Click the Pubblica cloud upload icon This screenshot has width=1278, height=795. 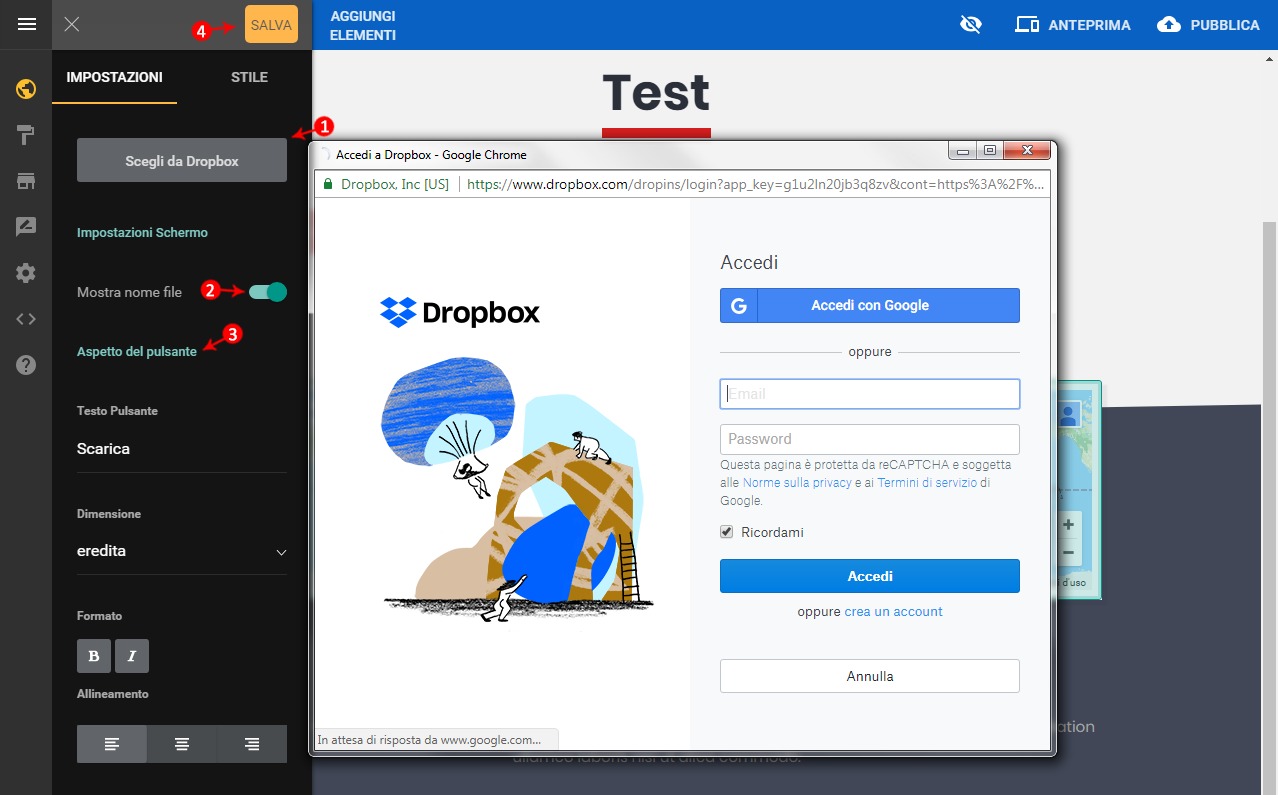(x=1169, y=25)
